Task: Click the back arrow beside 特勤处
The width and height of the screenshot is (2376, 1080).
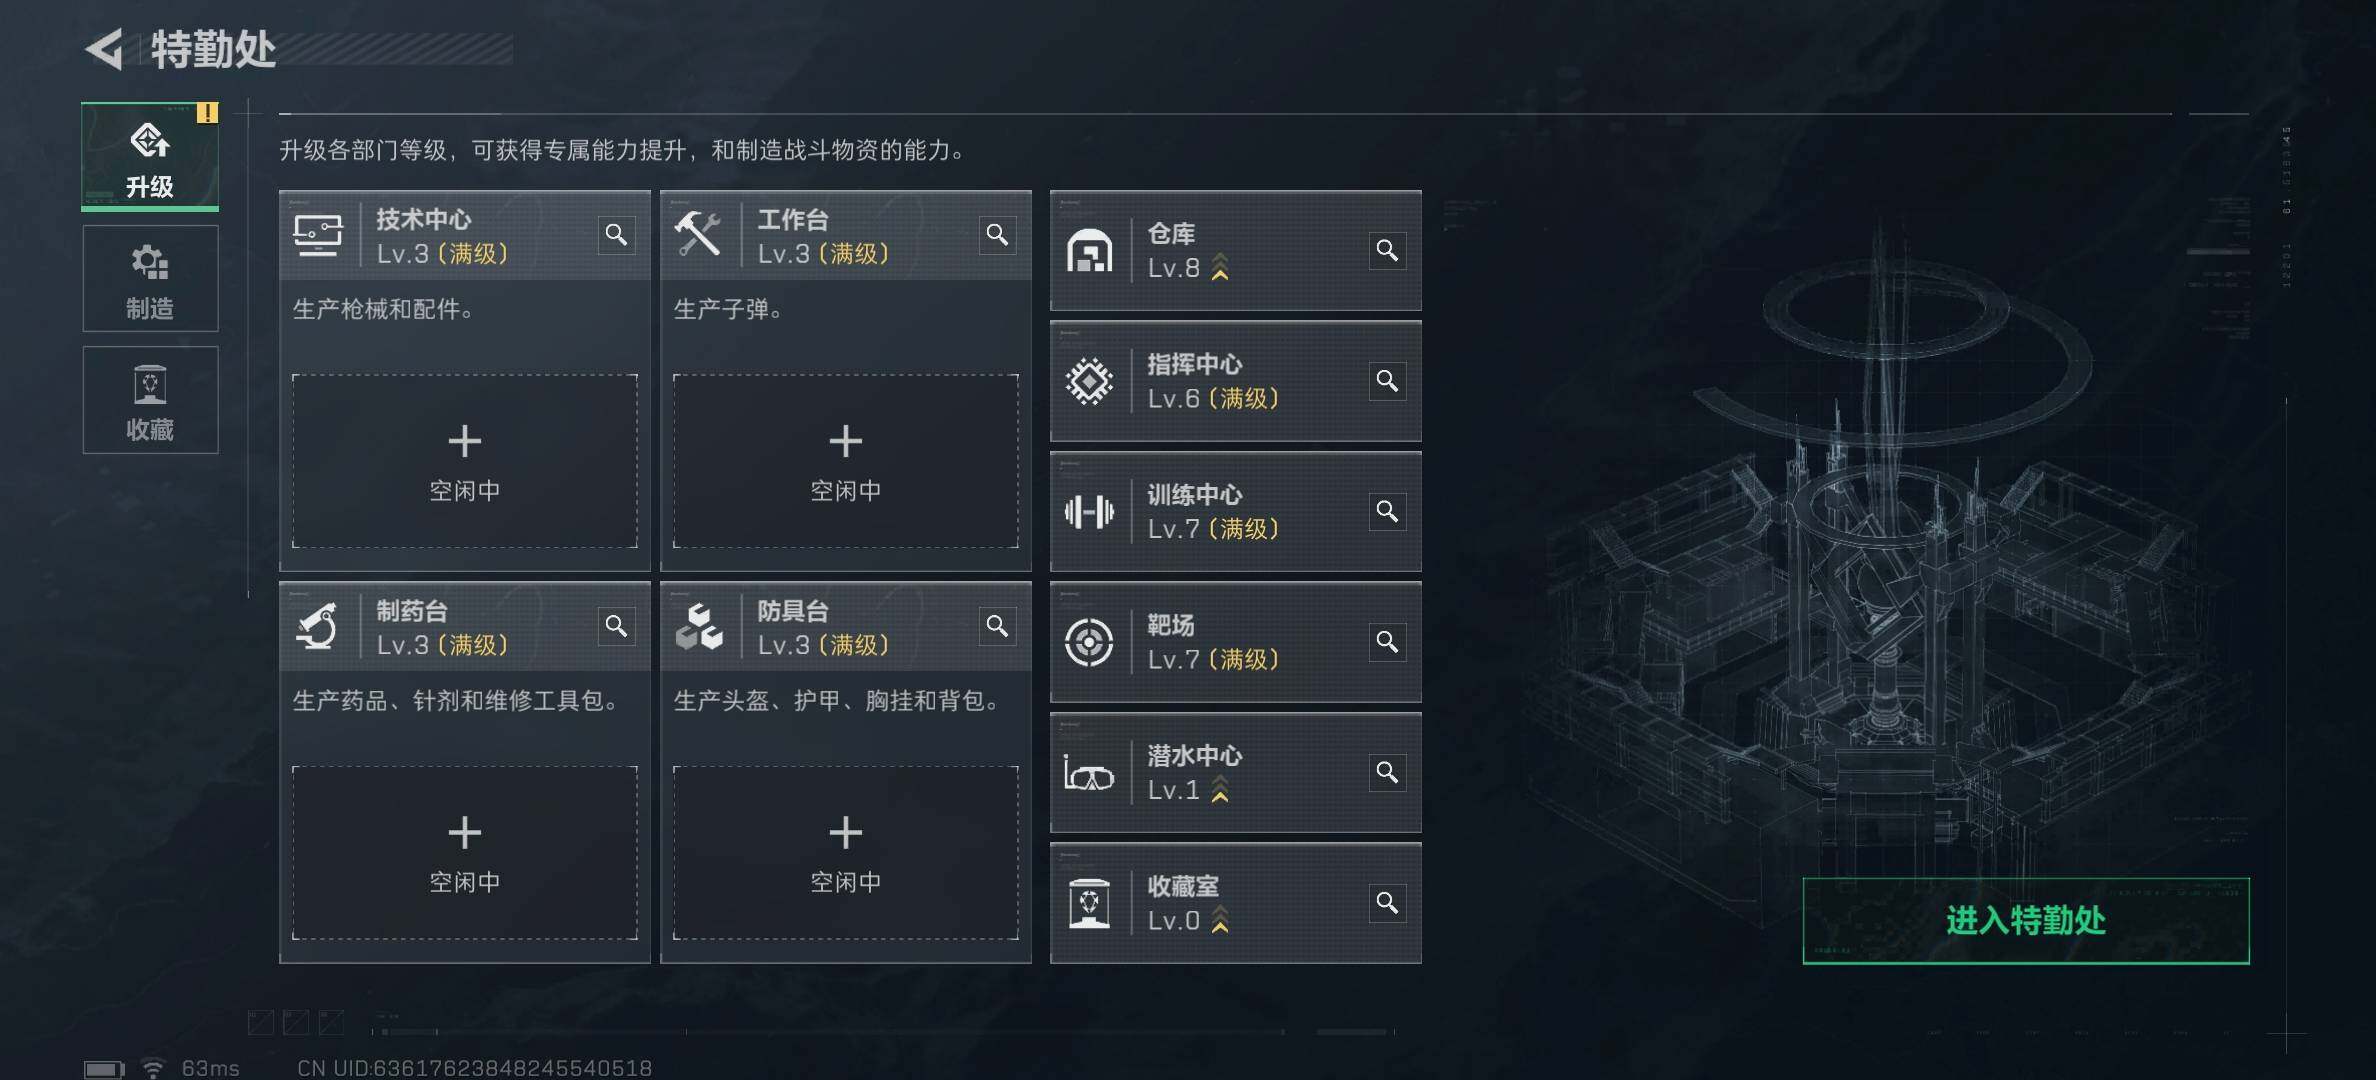Action: 105,49
